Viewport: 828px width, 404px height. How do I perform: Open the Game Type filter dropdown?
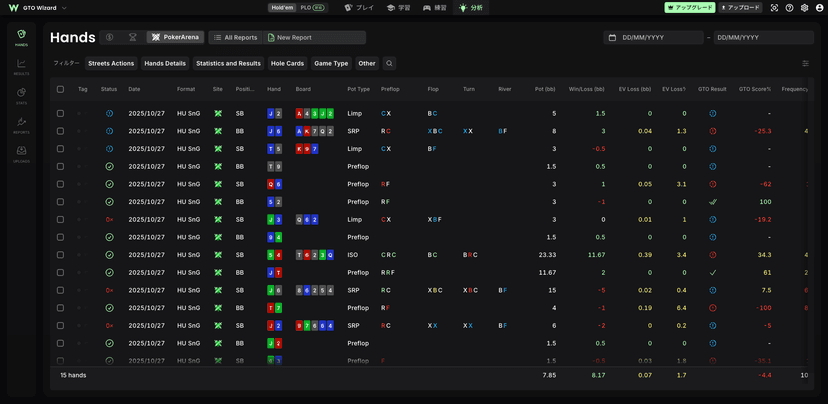coord(331,63)
